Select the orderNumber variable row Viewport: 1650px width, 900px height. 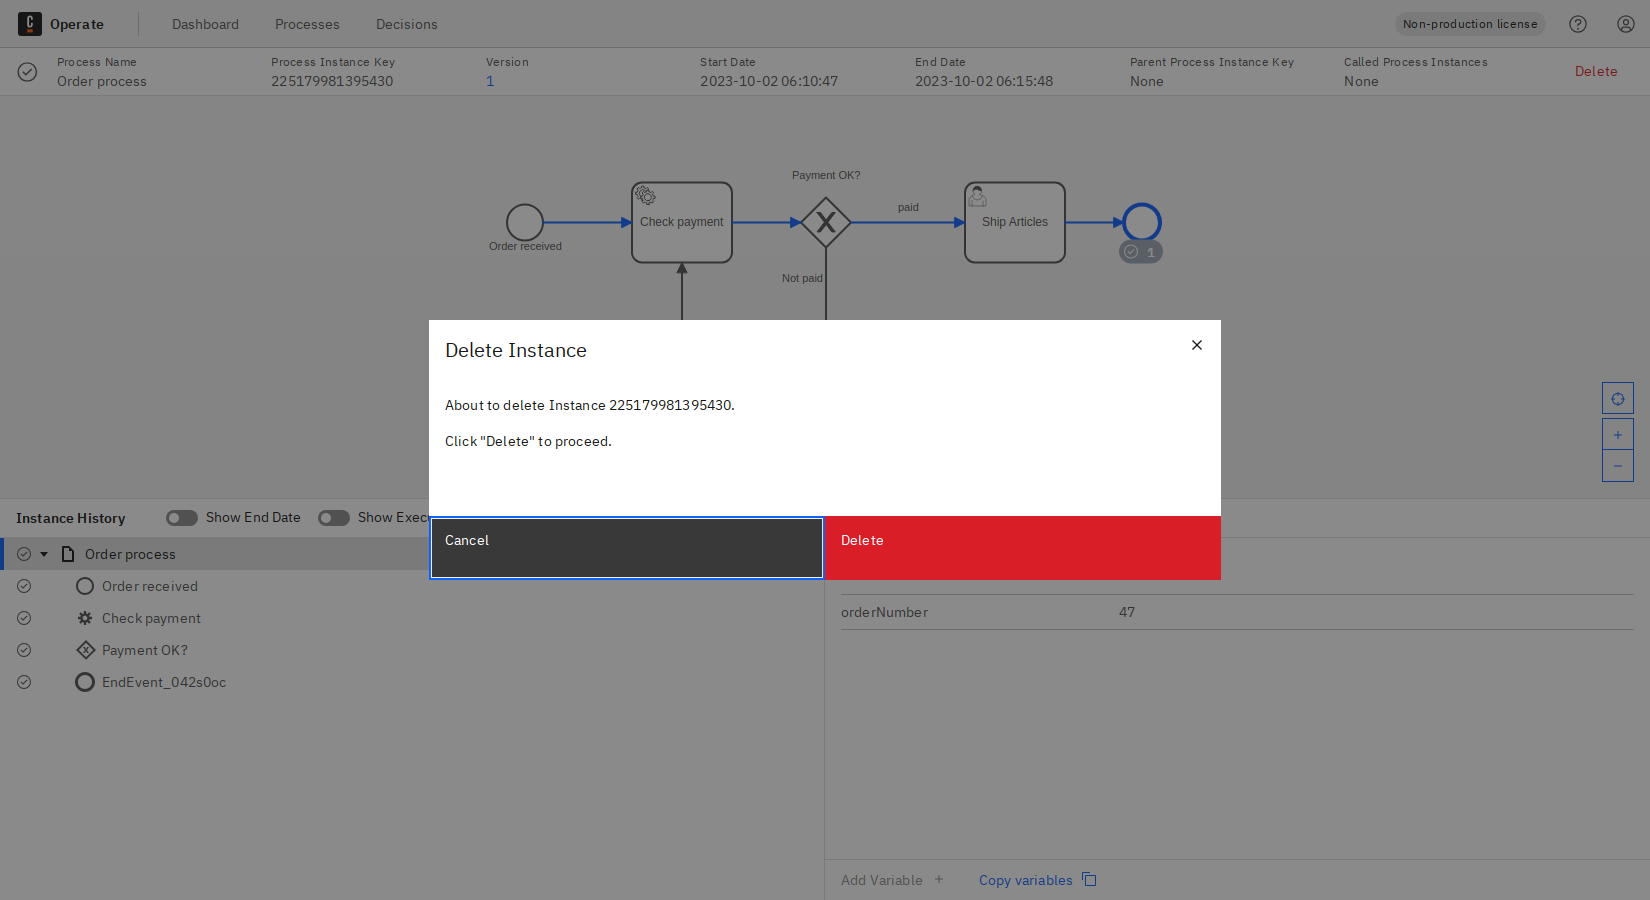[1100, 612]
